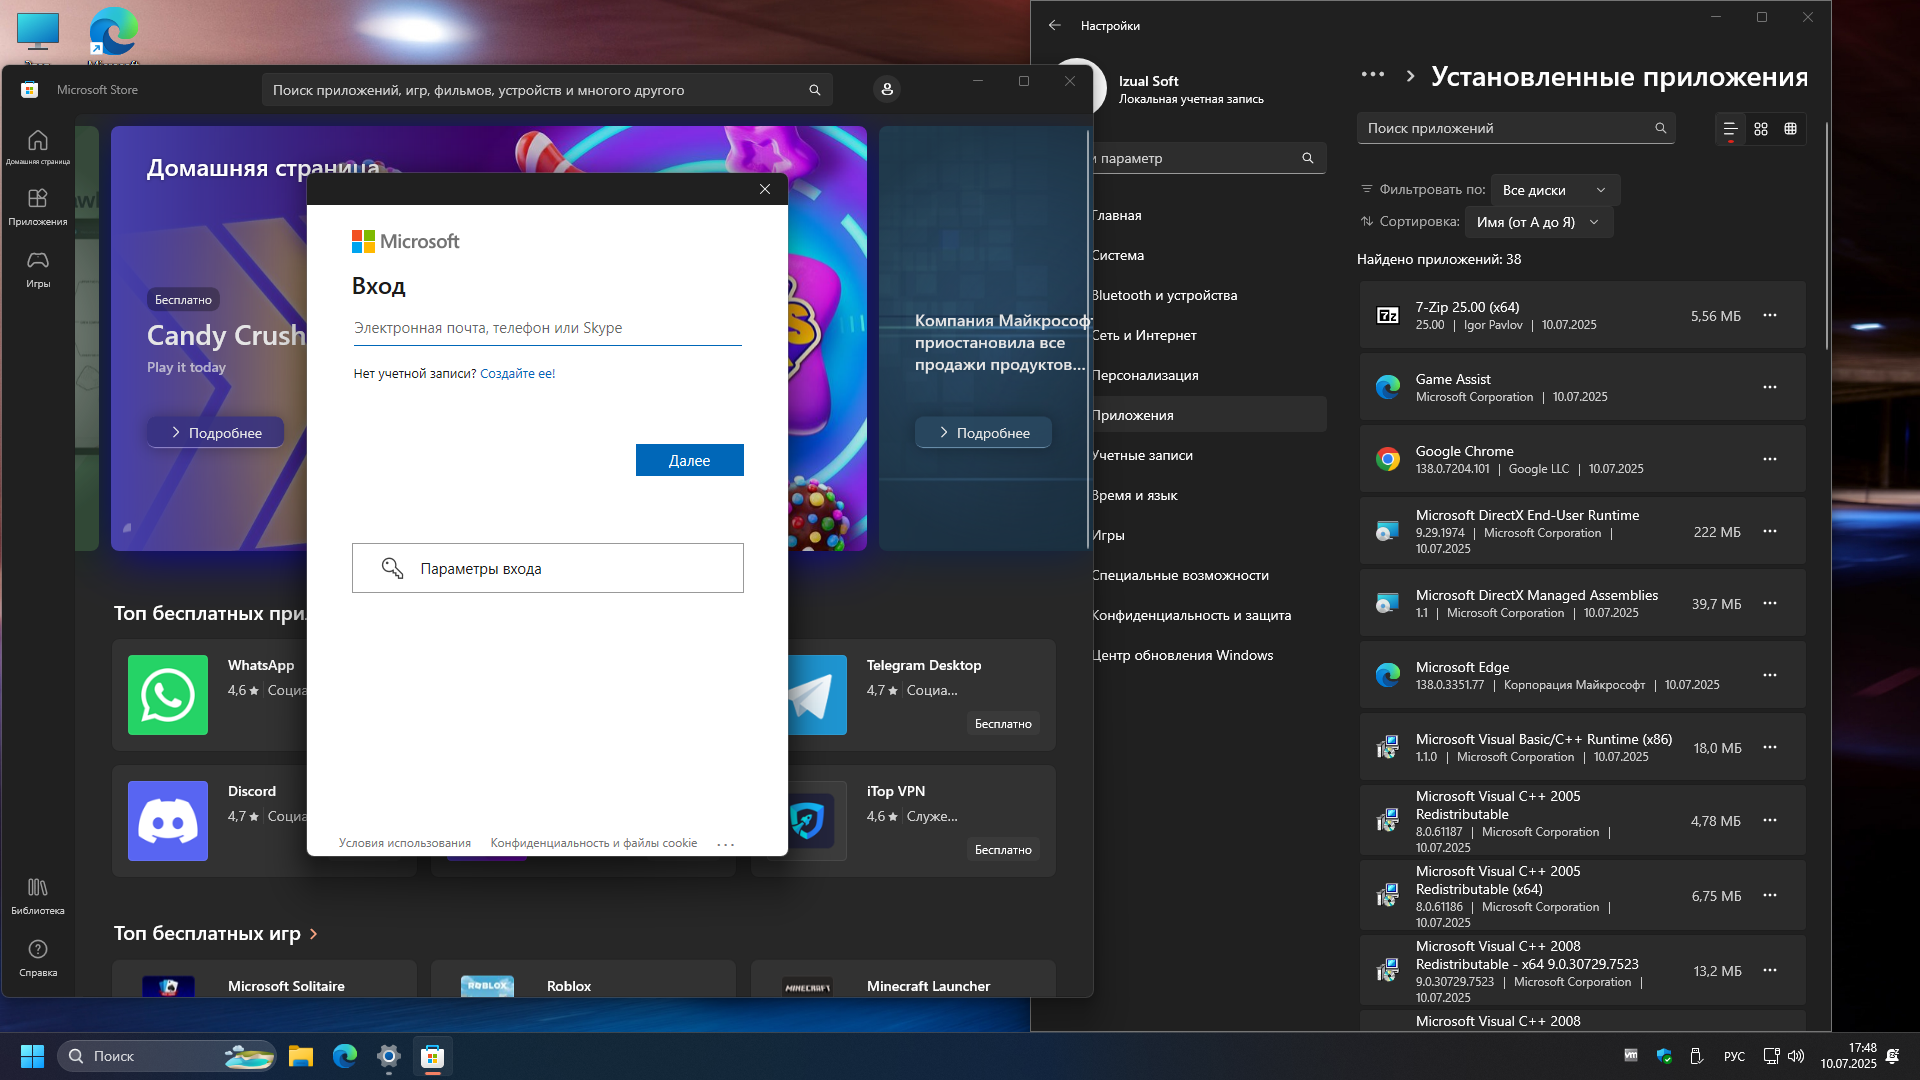Click the magnifier in Store search box
This screenshot has width=1920, height=1080.
(x=815, y=90)
